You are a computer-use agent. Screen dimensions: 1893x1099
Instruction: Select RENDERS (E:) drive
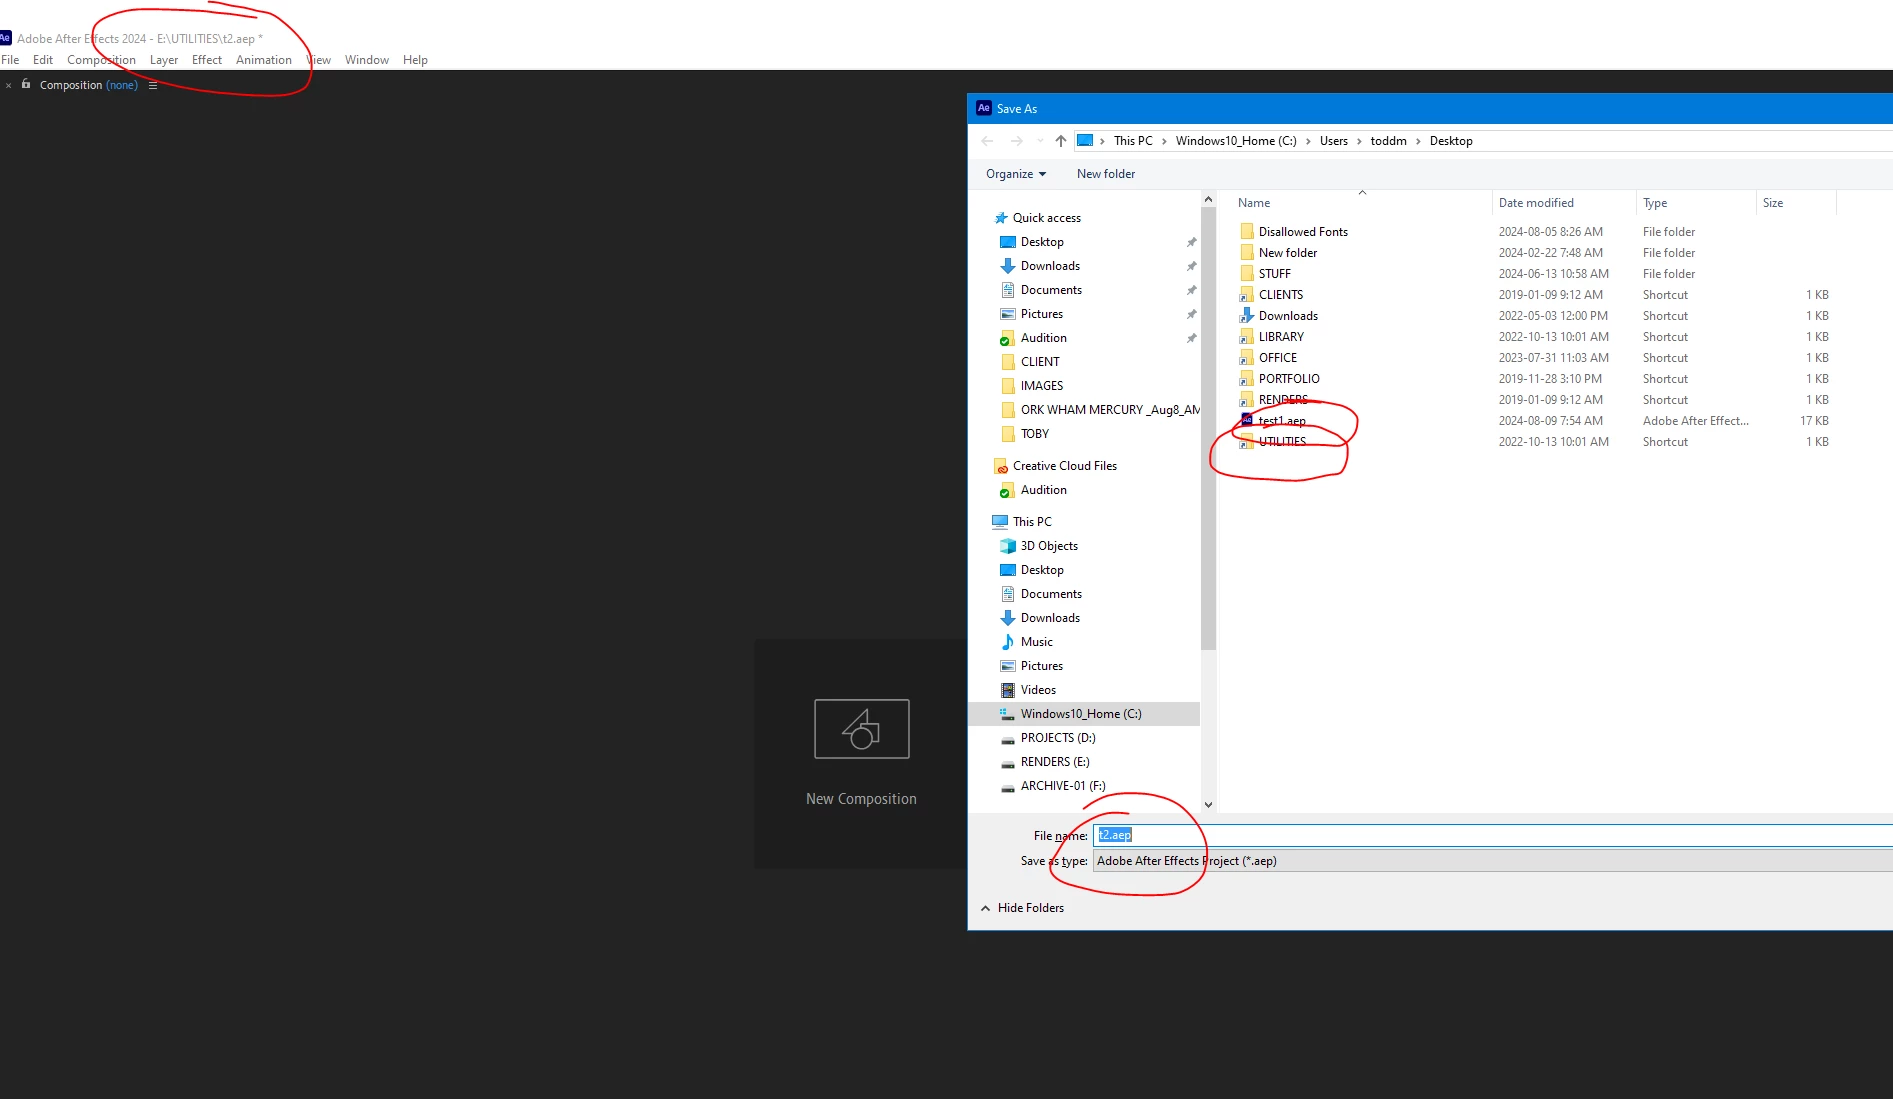click(1055, 762)
